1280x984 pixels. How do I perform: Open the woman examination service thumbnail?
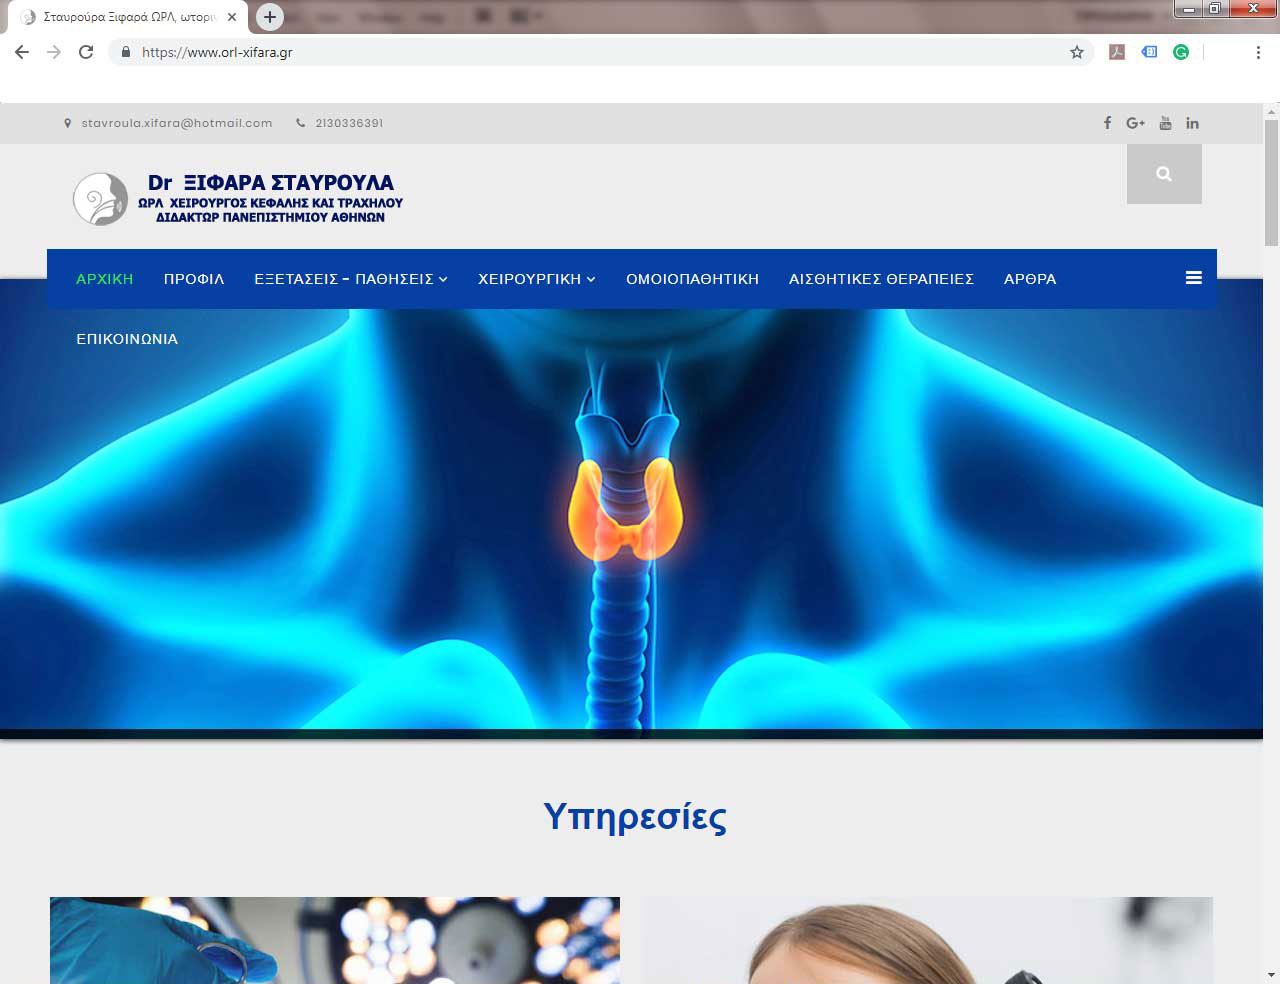coord(927,940)
